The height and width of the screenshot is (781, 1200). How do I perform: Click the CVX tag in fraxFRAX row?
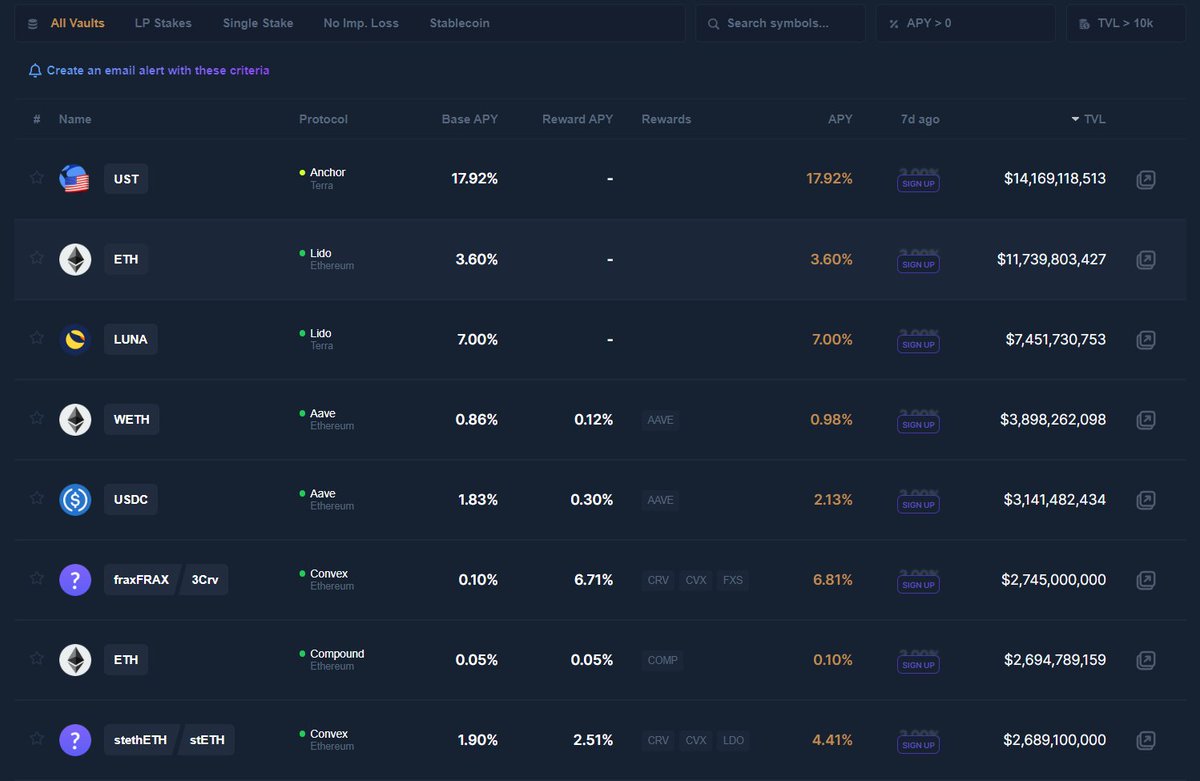[x=696, y=580]
